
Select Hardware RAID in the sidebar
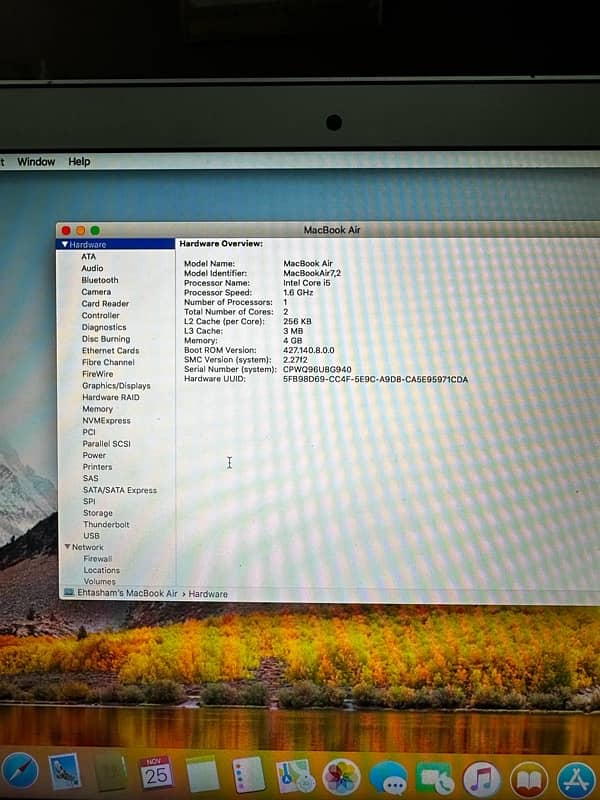[x=111, y=397]
